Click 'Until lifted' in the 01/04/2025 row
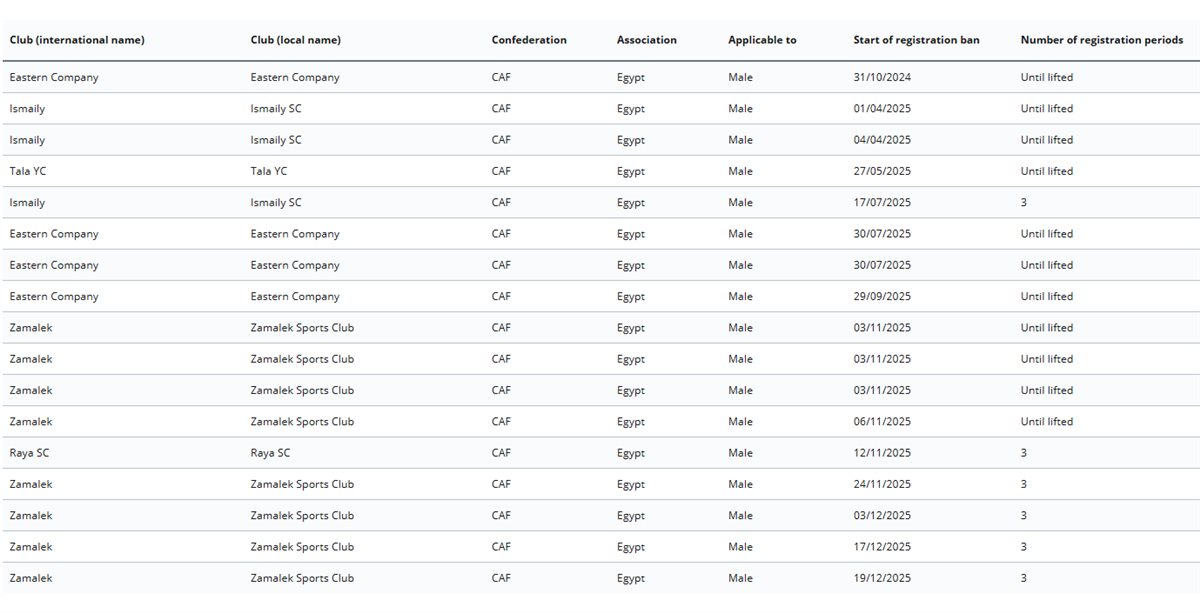This screenshot has height=613, width=1200. click(1047, 108)
